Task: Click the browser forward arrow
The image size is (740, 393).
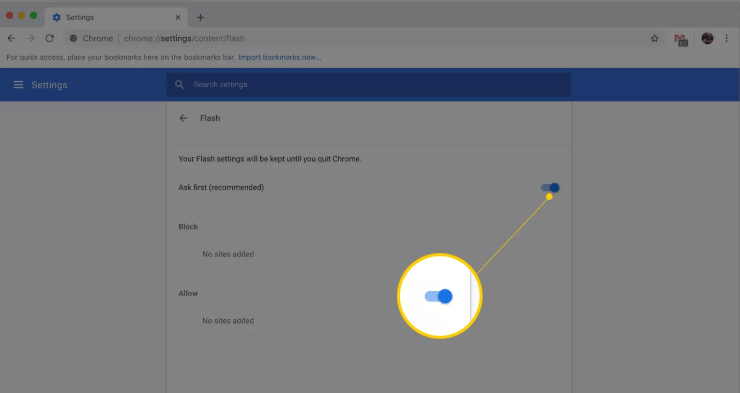Action: click(31, 38)
